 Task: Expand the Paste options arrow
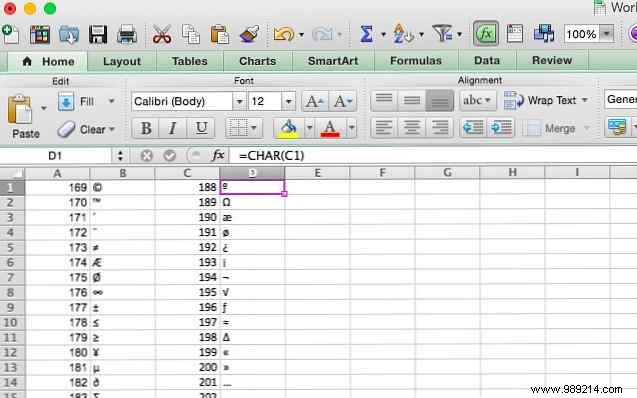tap(44, 108)
